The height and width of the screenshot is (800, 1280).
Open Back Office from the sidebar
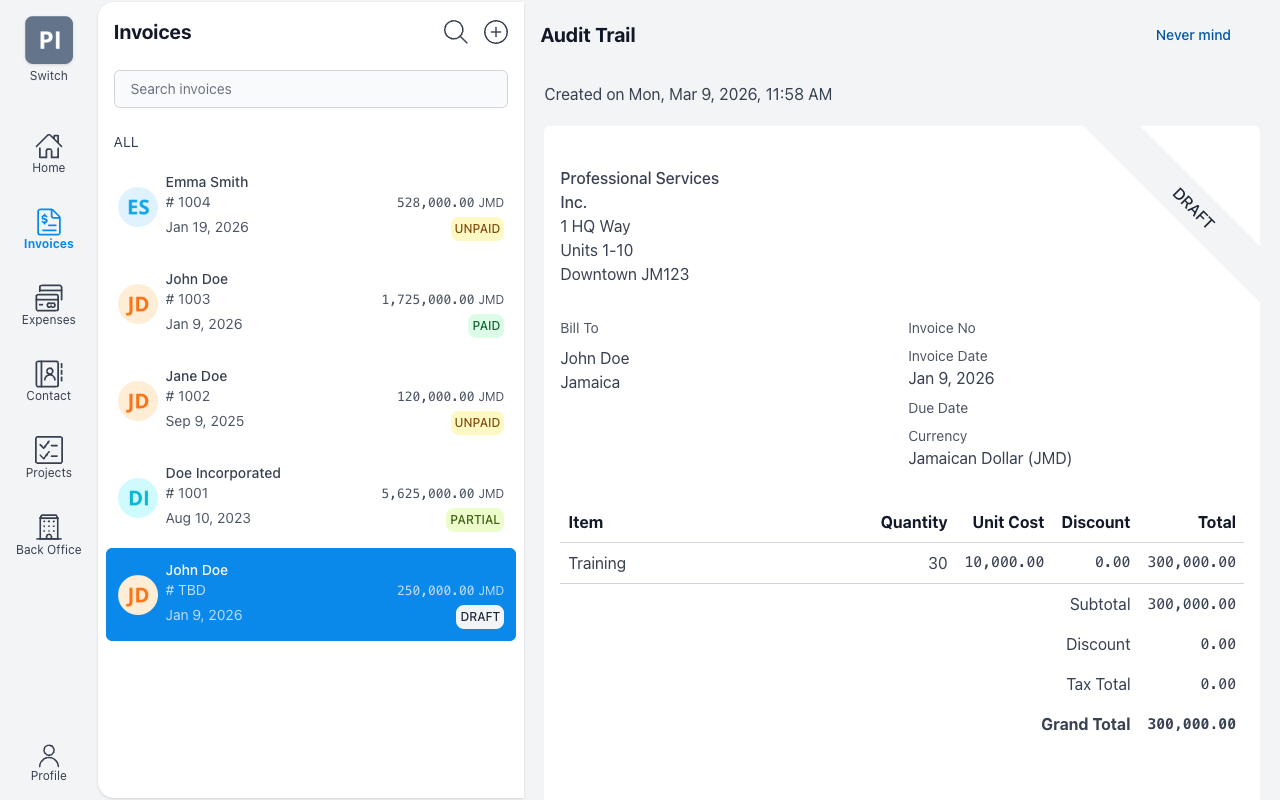coord(48,532)
